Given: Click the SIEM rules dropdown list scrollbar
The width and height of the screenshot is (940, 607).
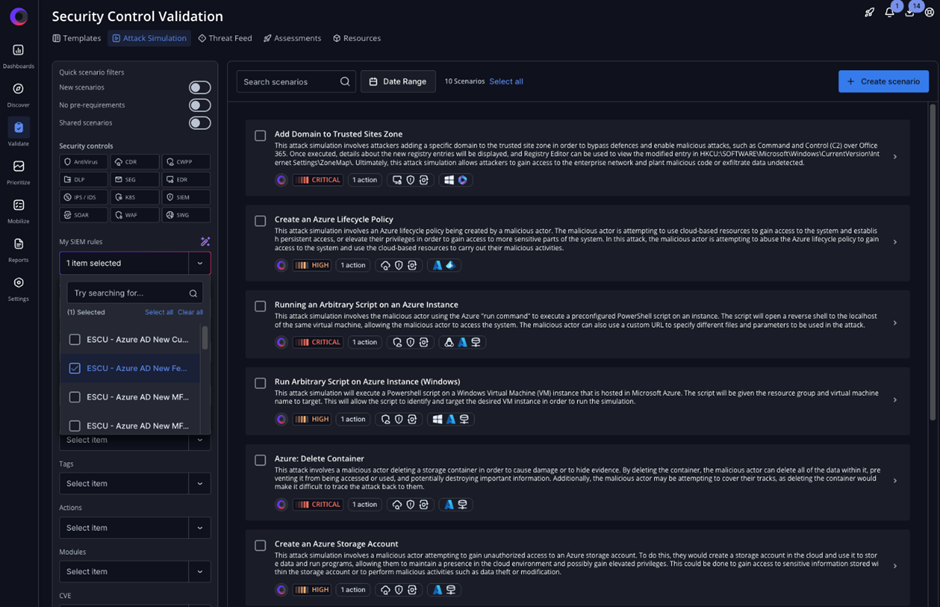Looking at the screenshot, I should (205, 338).
